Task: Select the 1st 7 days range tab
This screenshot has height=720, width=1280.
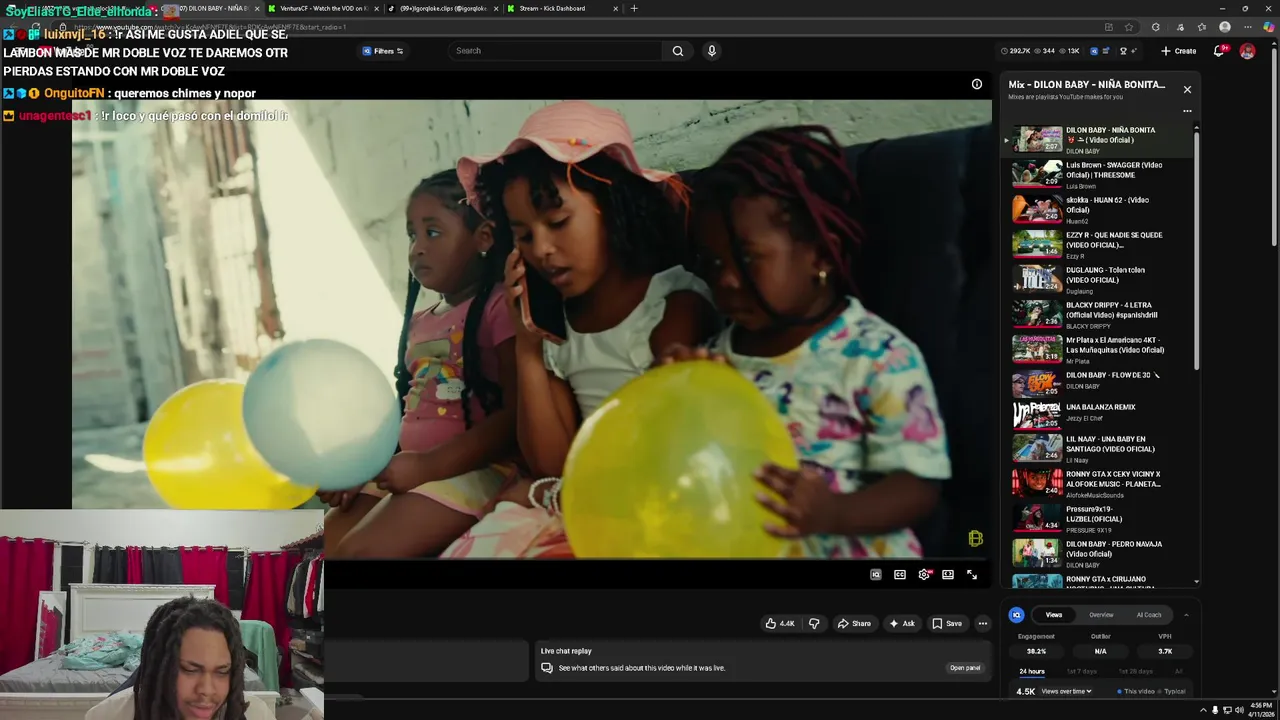Action: click(x=1082, y=671)
